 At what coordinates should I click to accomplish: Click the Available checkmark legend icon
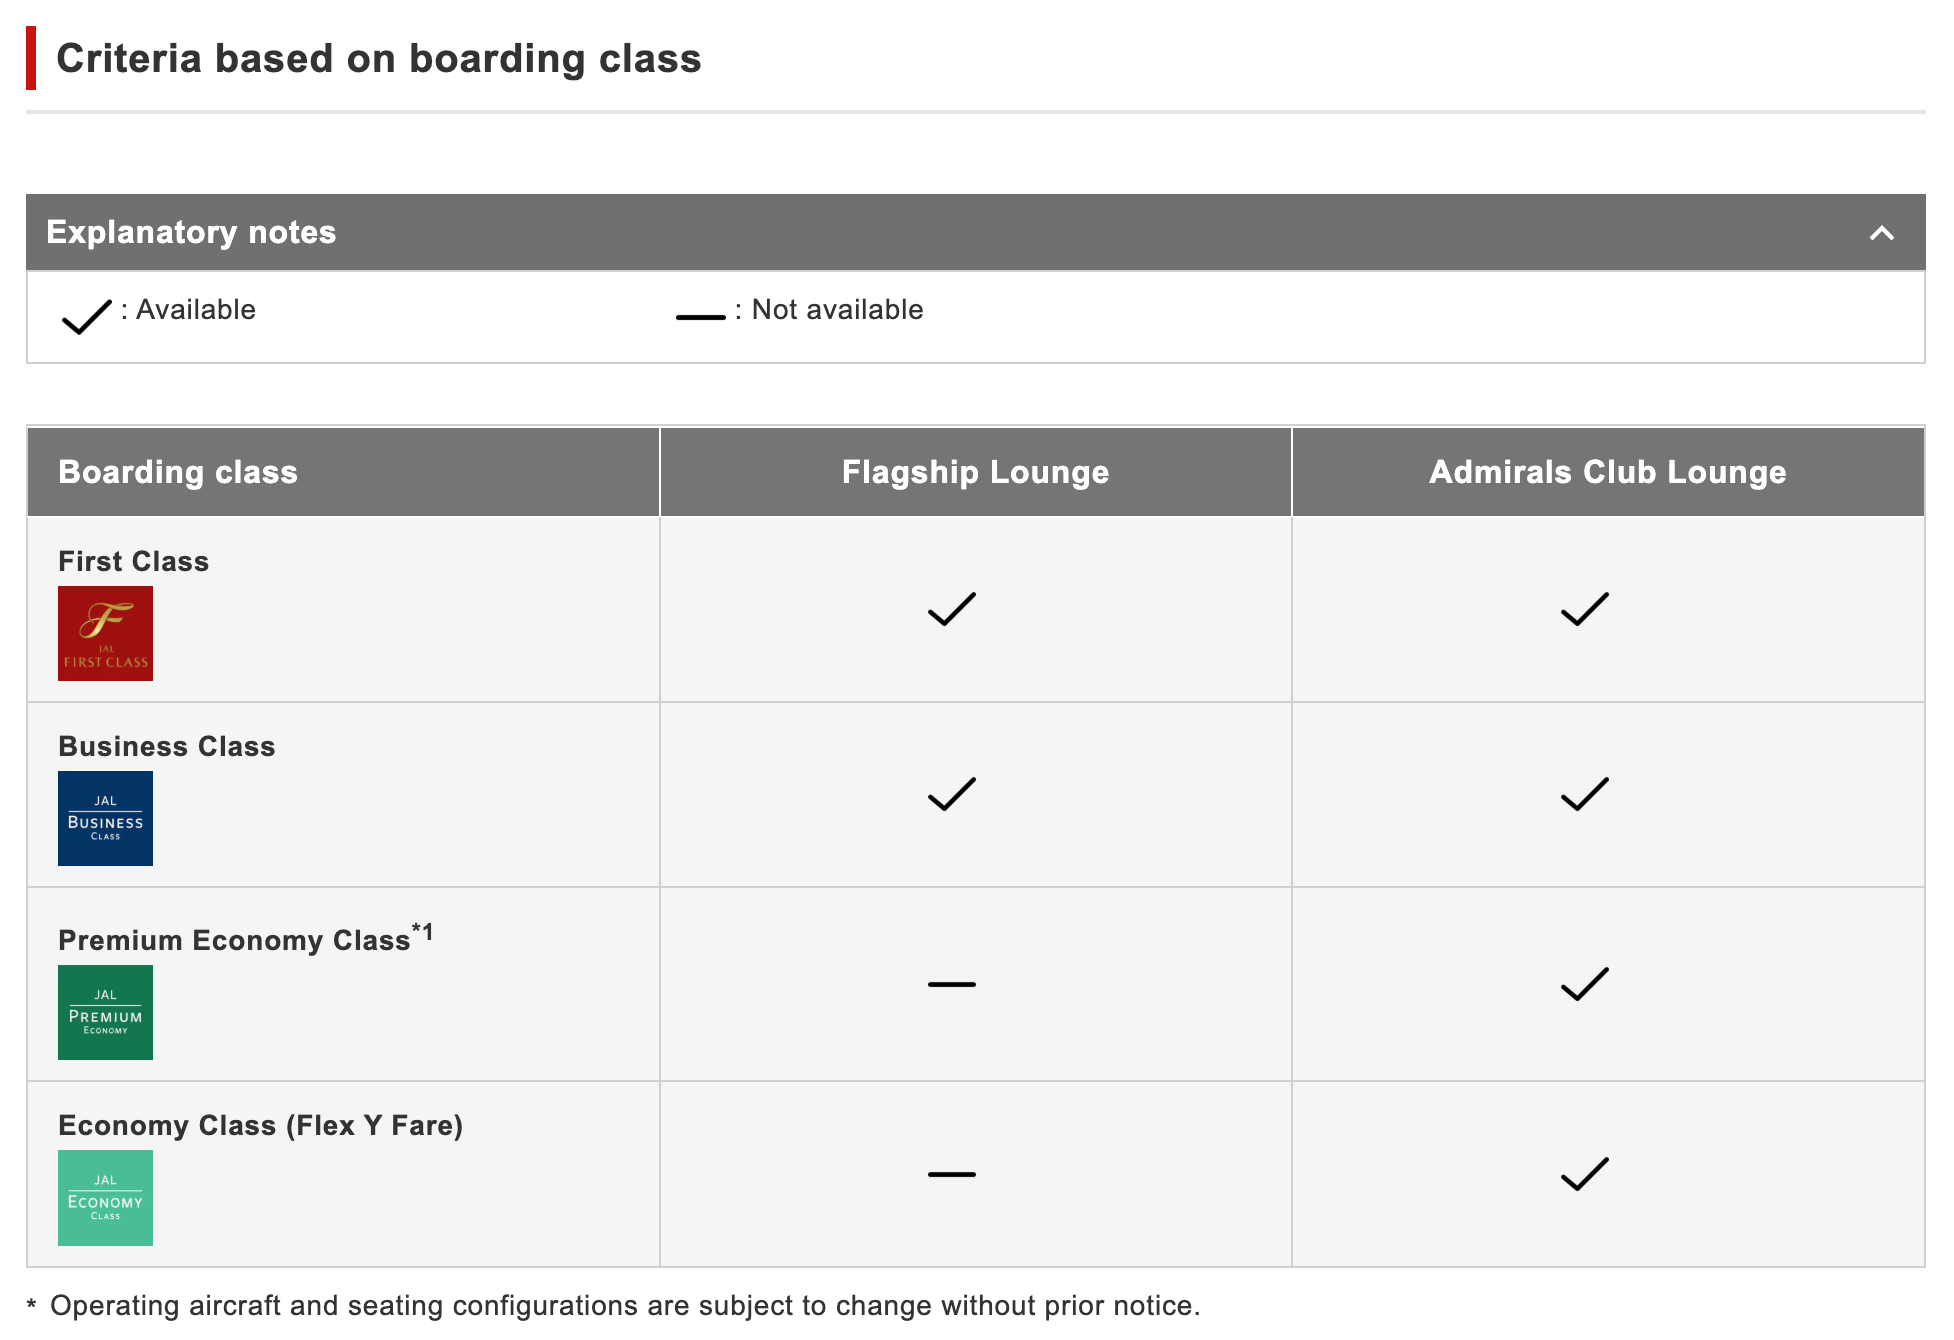[87, 316]
